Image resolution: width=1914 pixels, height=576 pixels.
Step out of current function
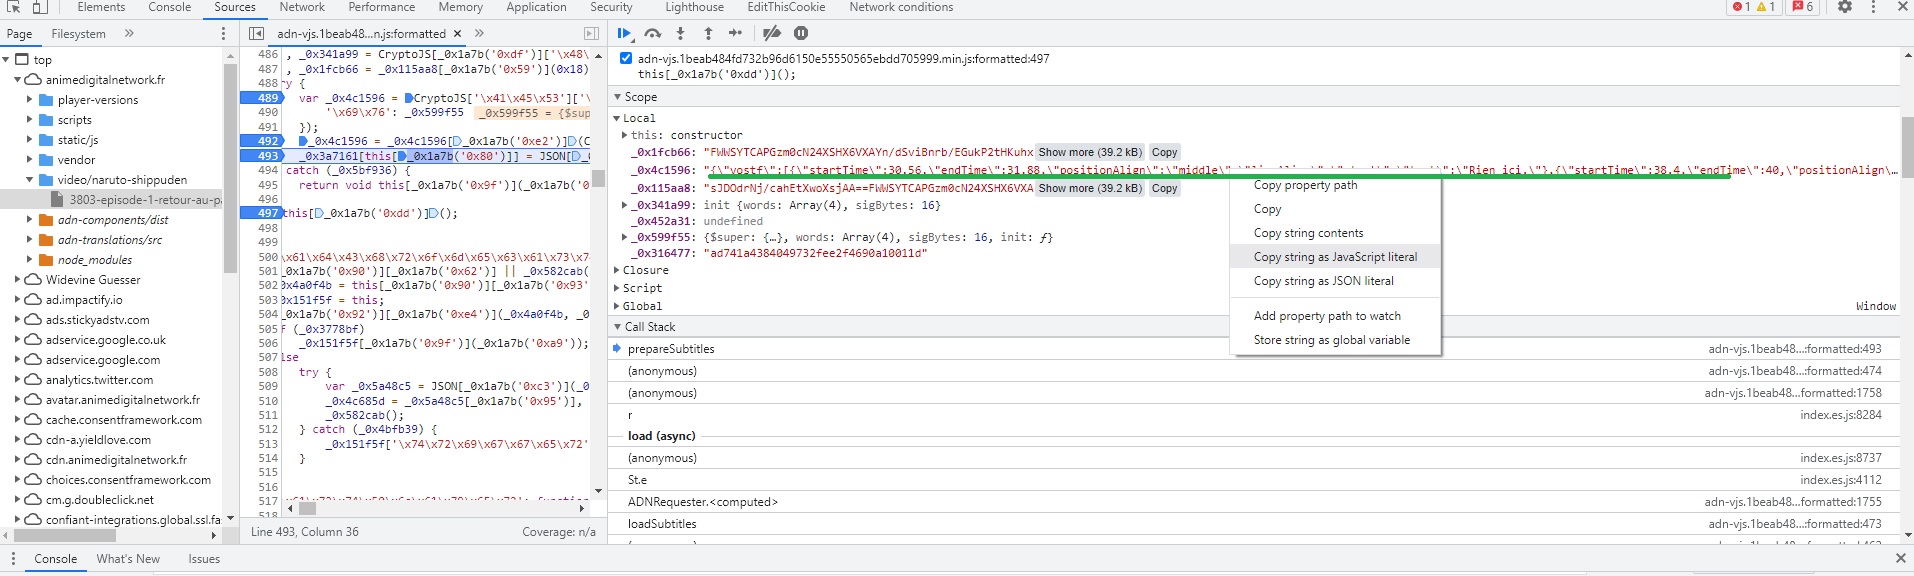(708, 33)
